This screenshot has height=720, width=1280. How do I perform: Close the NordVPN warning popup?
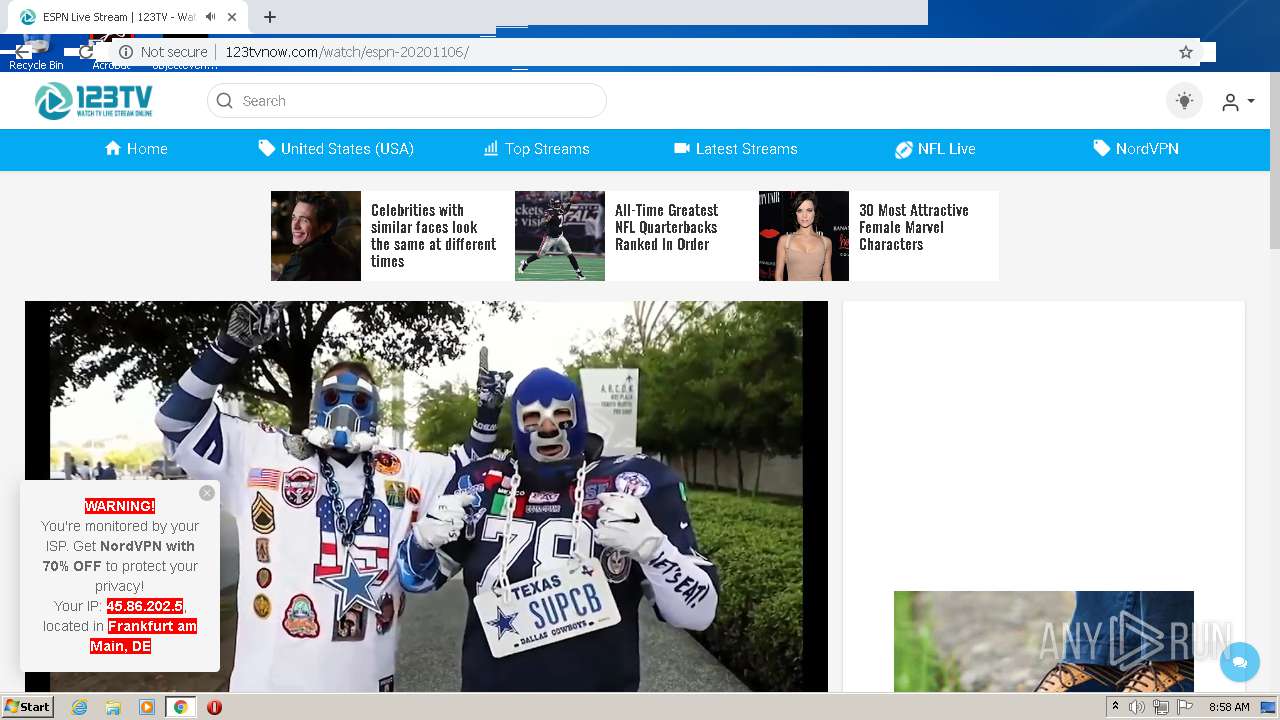coord(207,493)
